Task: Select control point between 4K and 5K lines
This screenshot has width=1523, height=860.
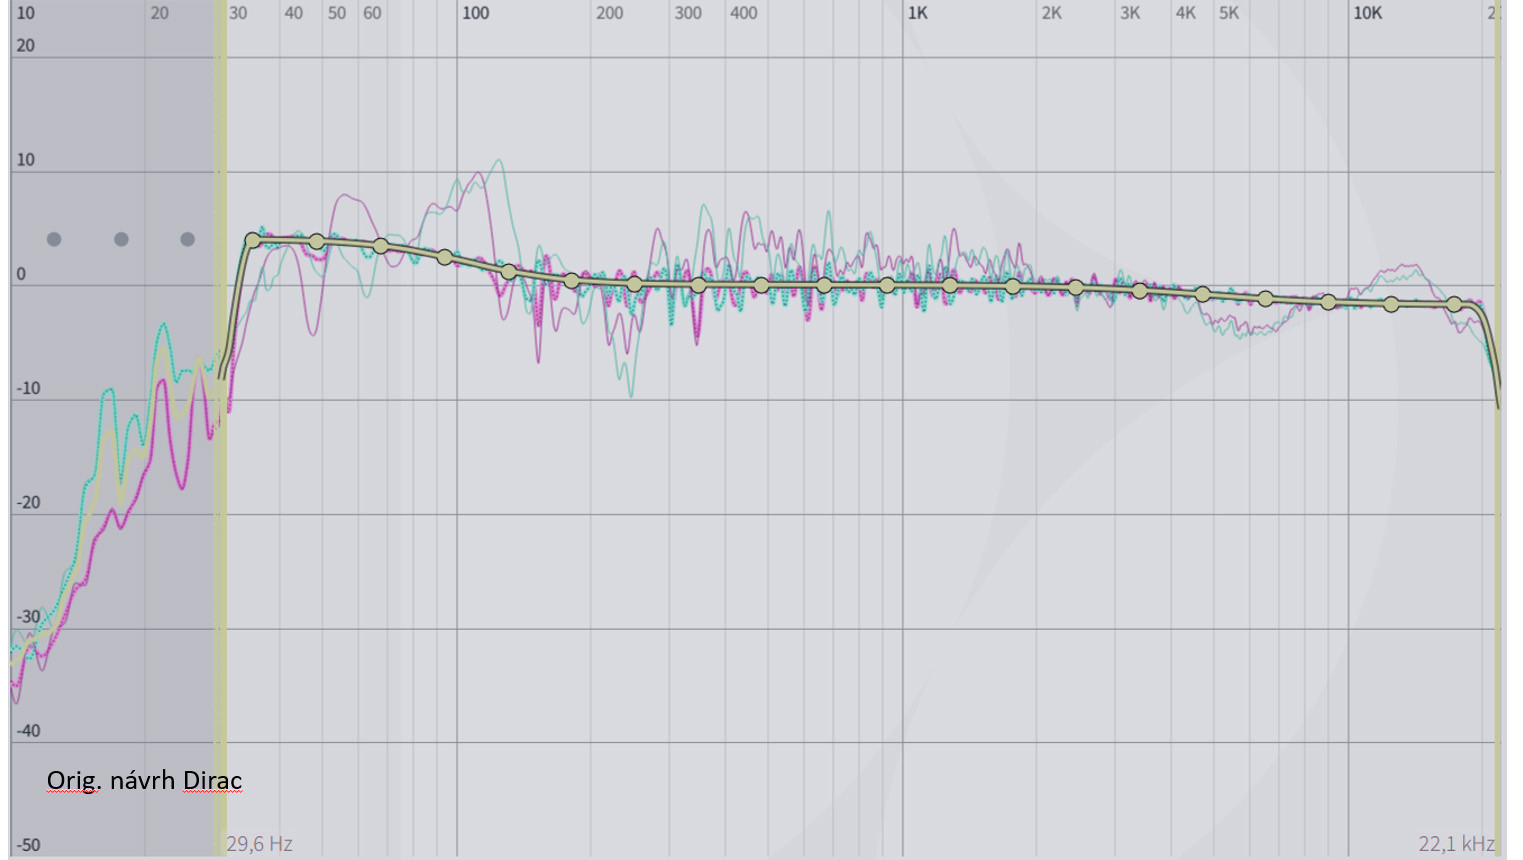Action: 1203,294
